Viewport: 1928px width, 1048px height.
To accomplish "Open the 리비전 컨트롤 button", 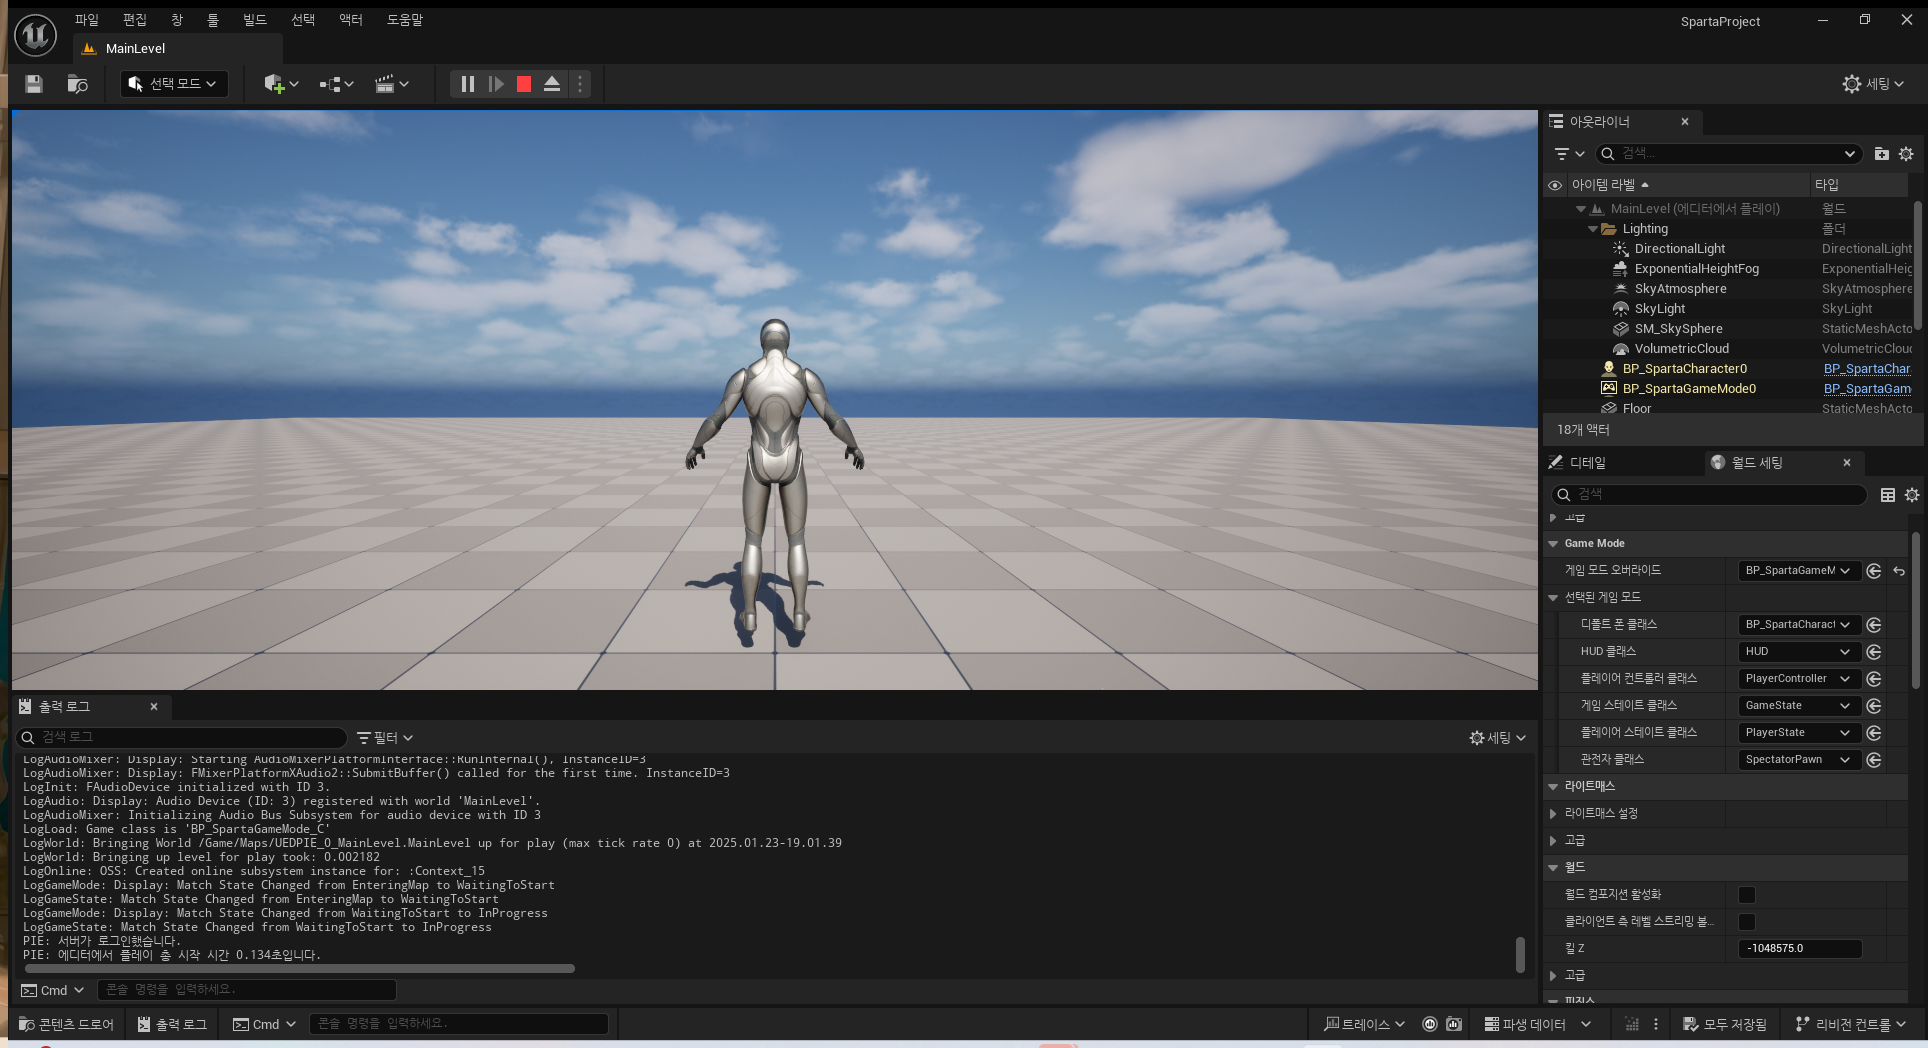I will 1851,1024.
